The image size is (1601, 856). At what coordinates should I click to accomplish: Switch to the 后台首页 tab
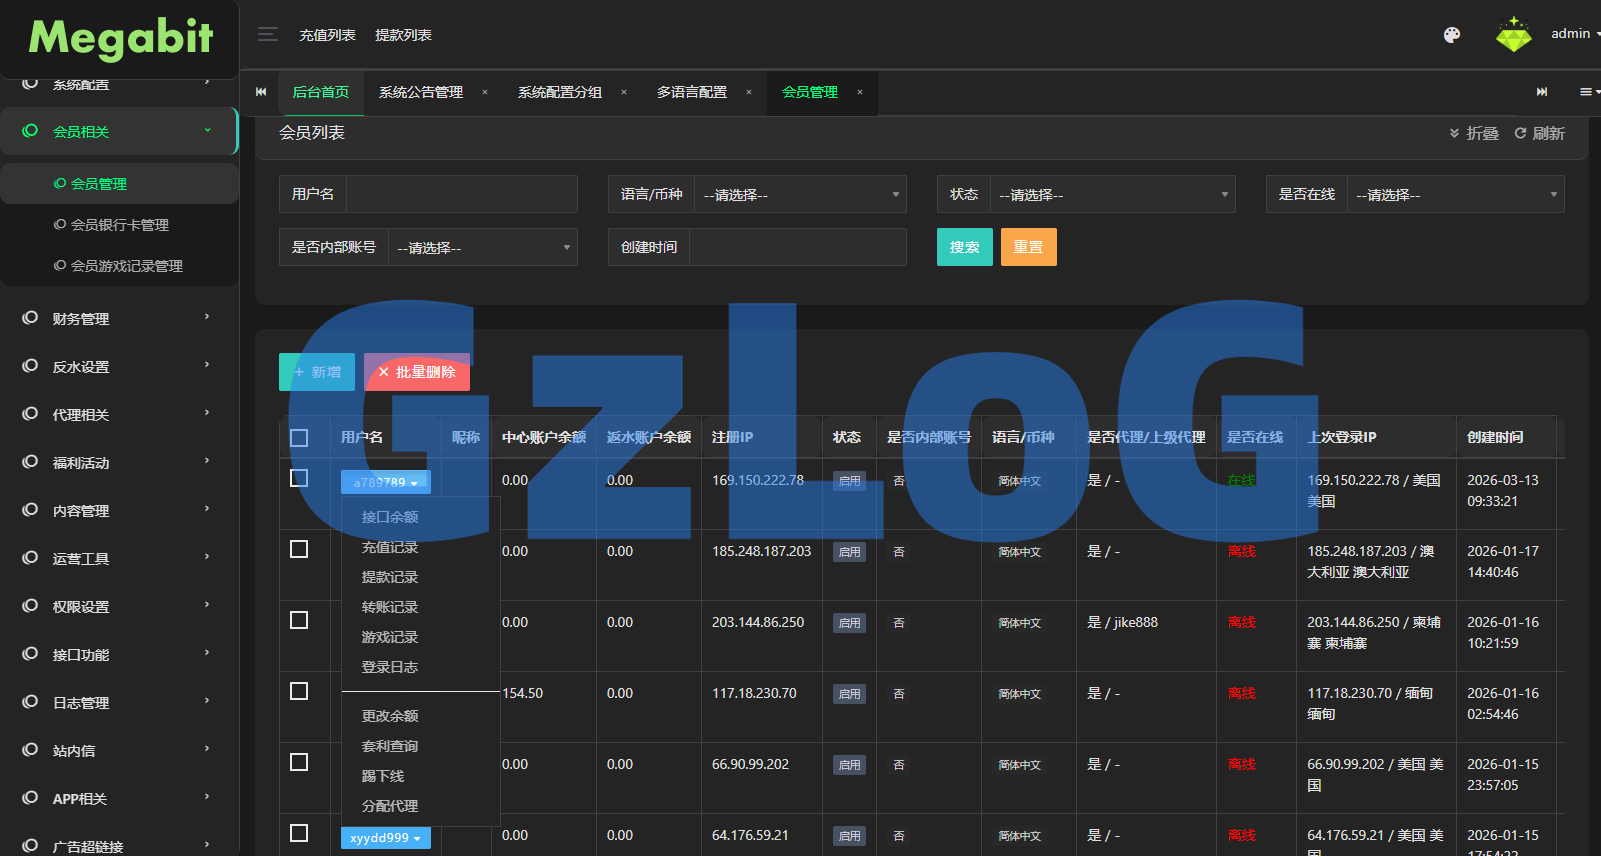tap(321, 92)
